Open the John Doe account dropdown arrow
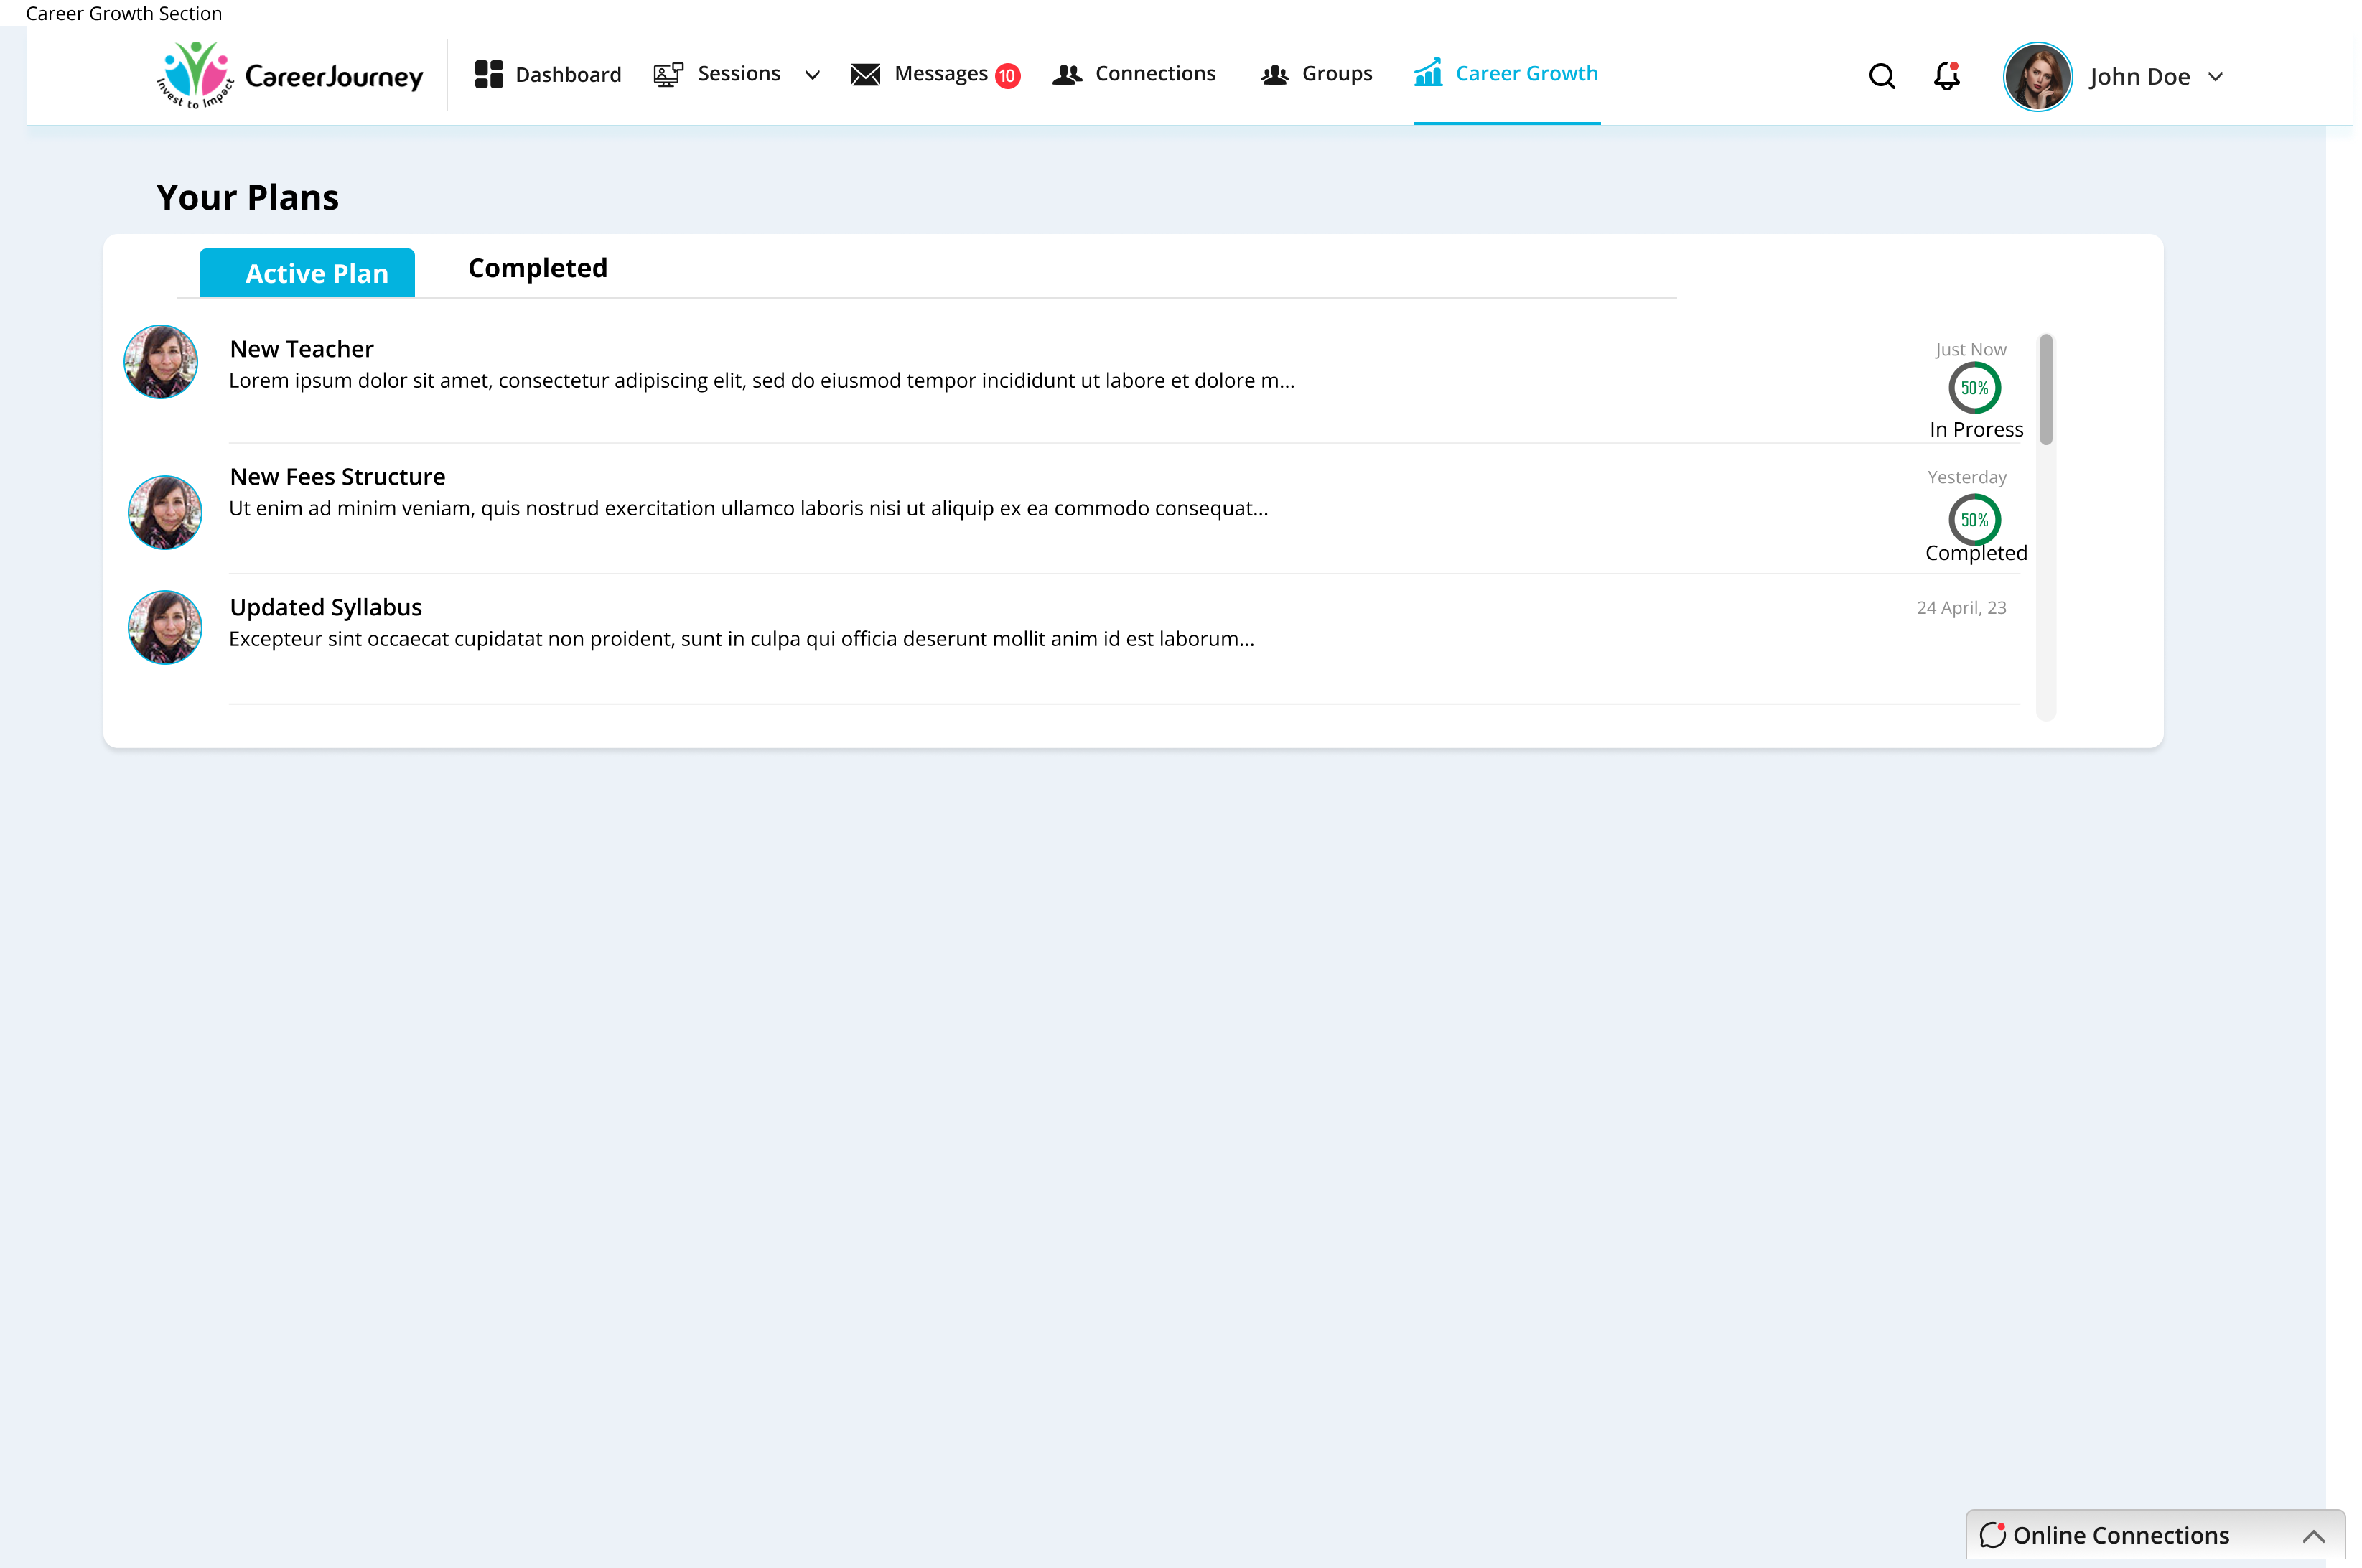This screenshot has height=1568, width=2362. 2215,77
